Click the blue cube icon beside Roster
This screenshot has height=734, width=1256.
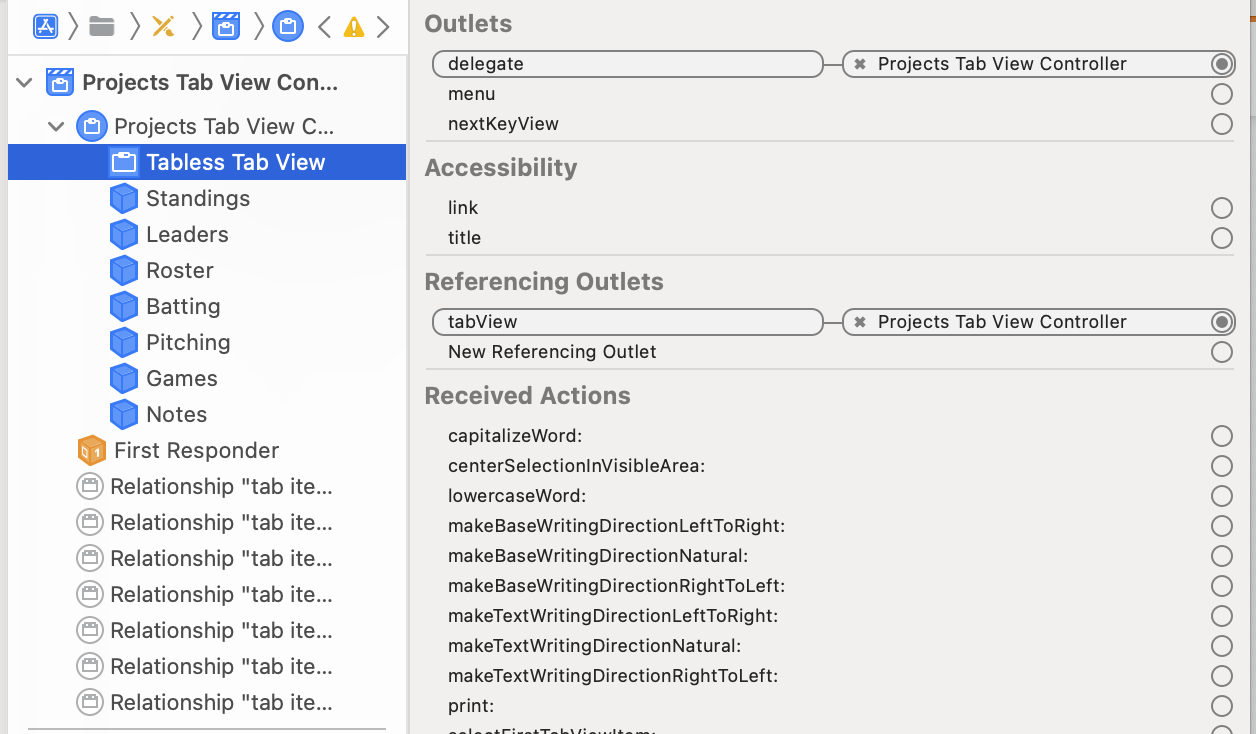click(x=123, y=270)
